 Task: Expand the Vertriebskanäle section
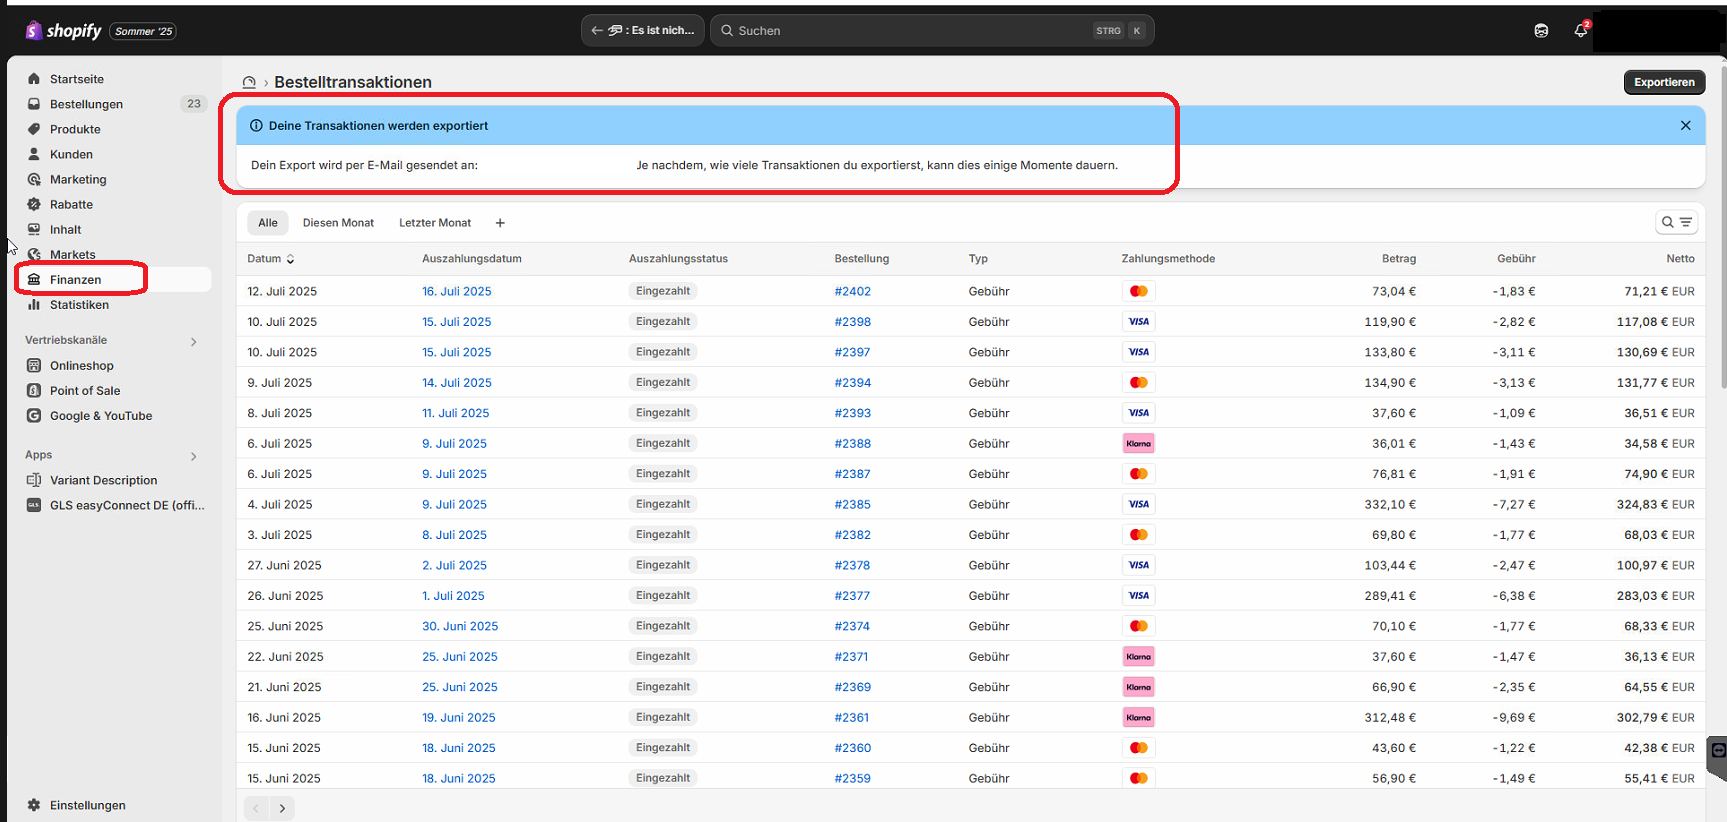coord(193,341)
